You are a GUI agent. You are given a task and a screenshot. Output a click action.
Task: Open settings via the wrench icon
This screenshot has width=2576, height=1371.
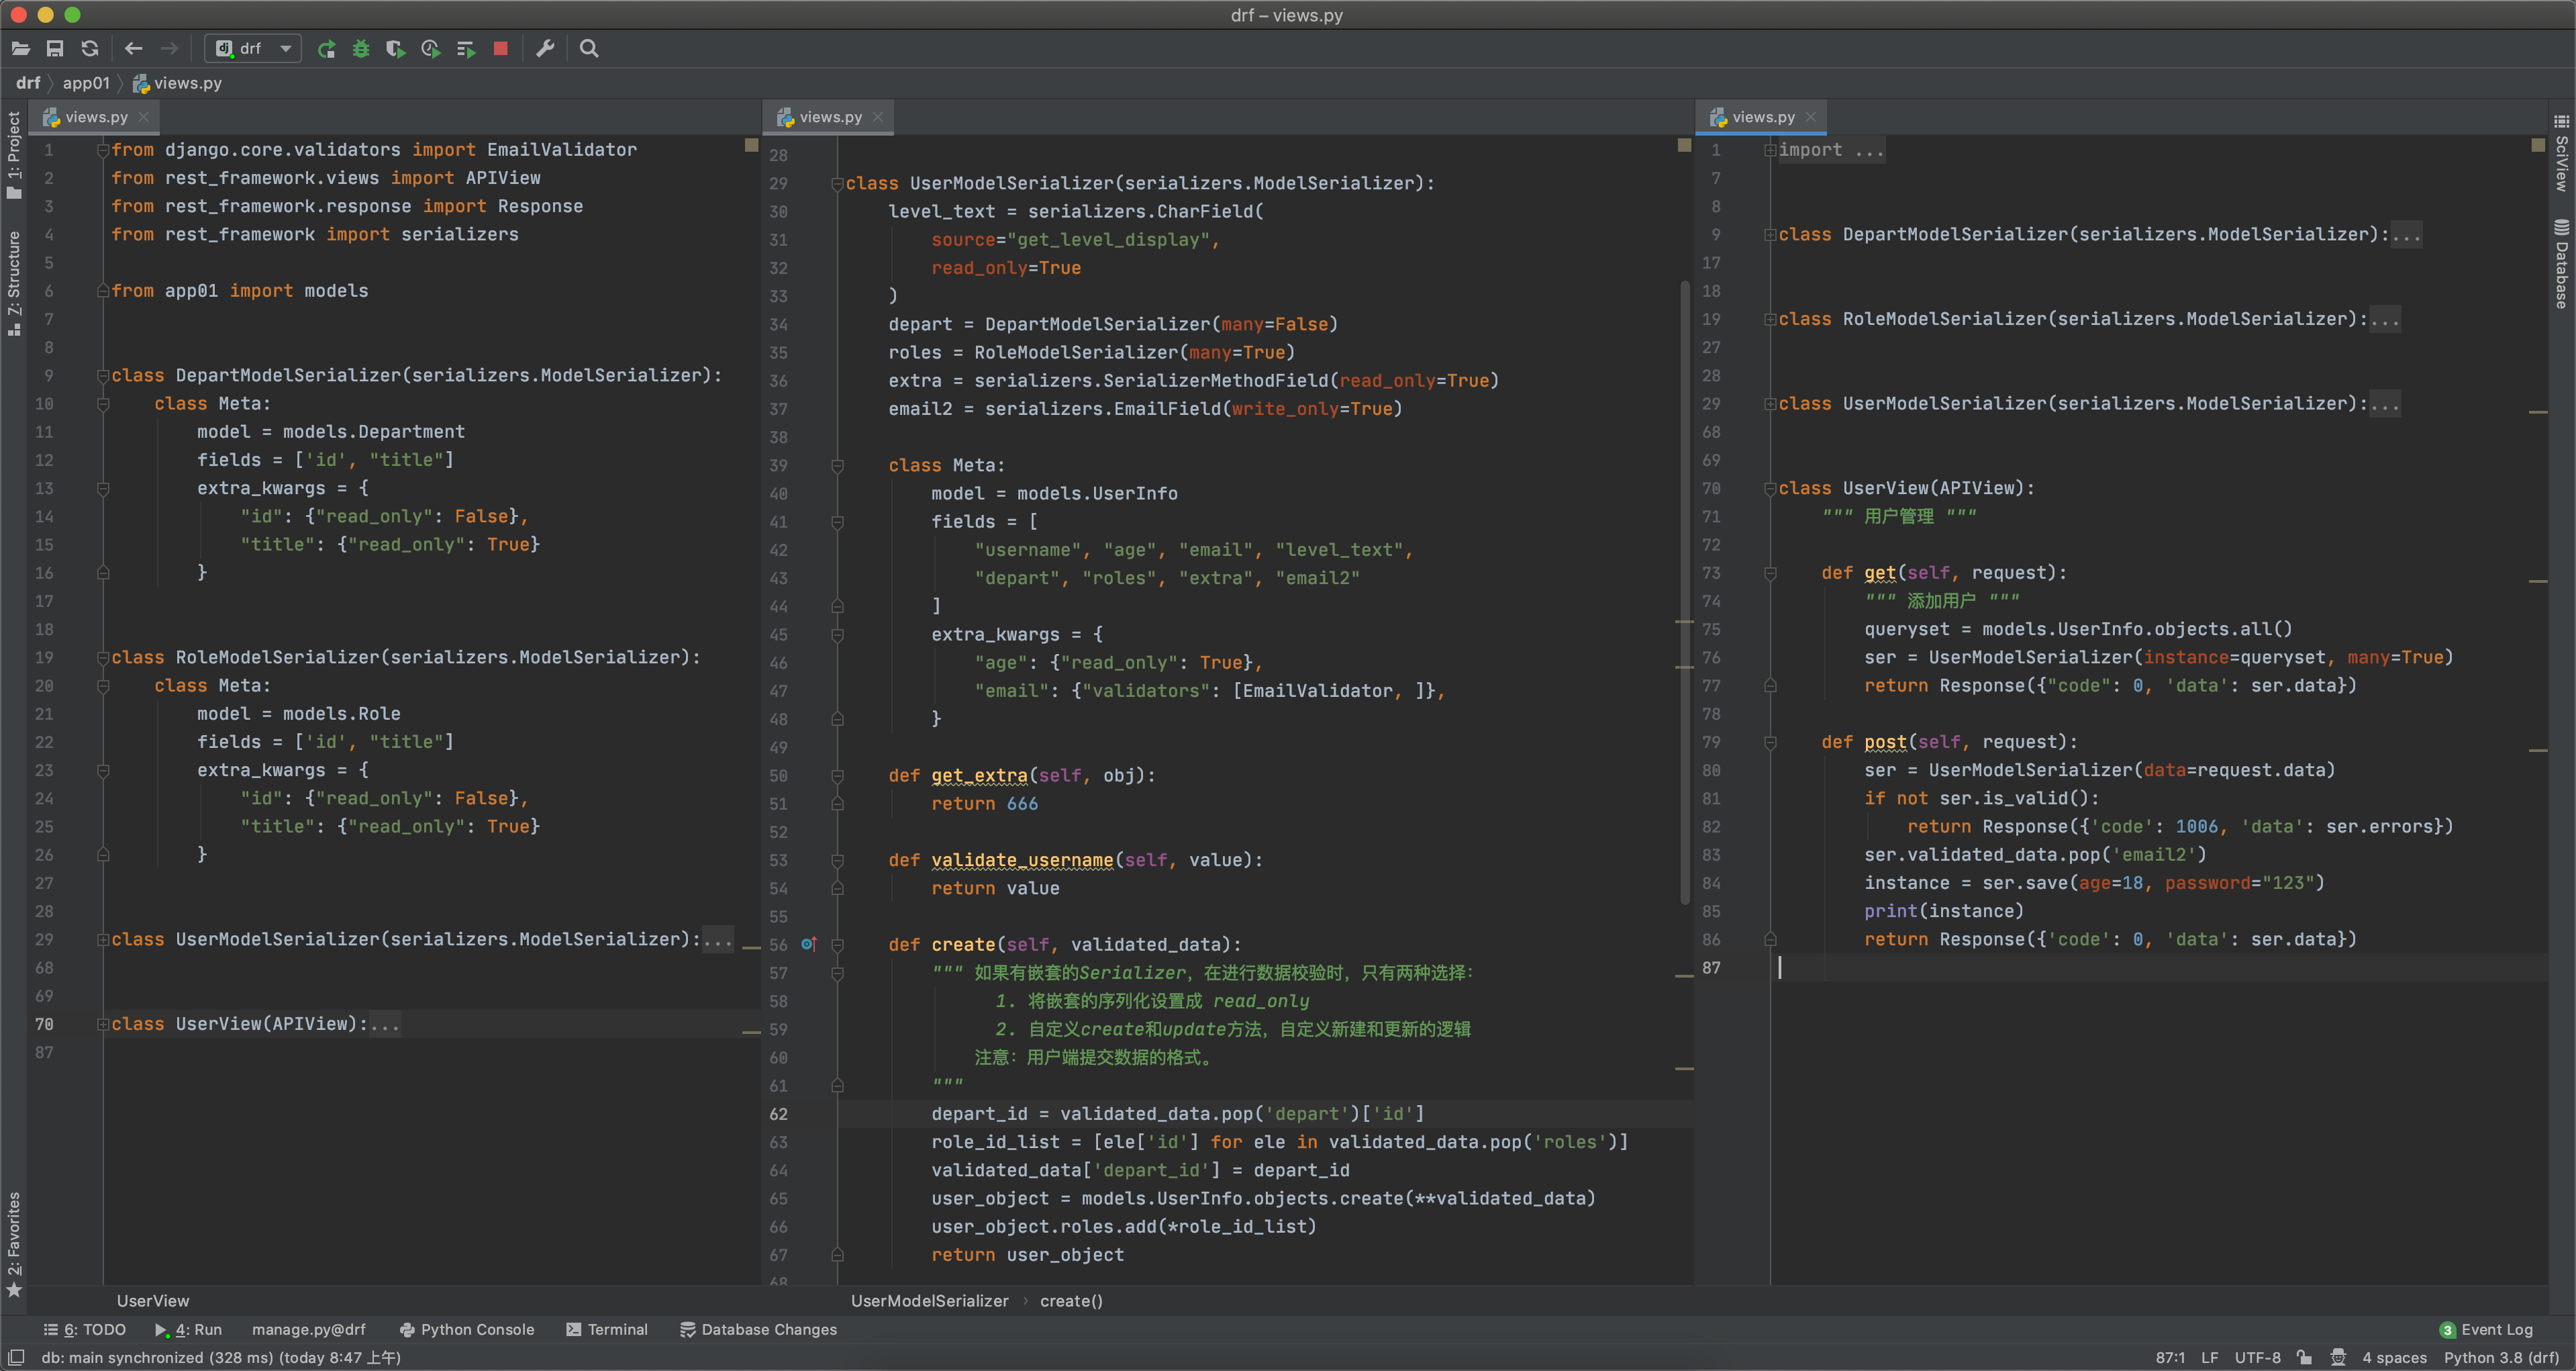pos(545,48)
